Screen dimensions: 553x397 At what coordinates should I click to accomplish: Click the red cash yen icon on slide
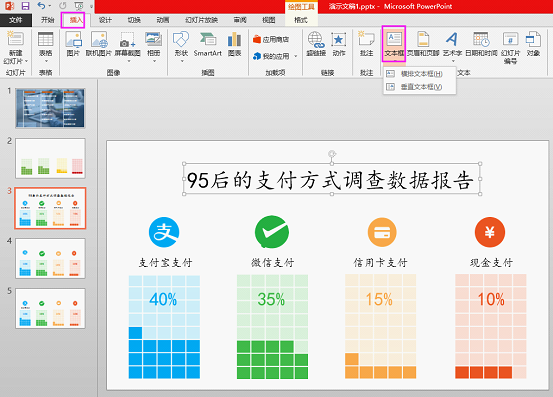click(490, 232)
